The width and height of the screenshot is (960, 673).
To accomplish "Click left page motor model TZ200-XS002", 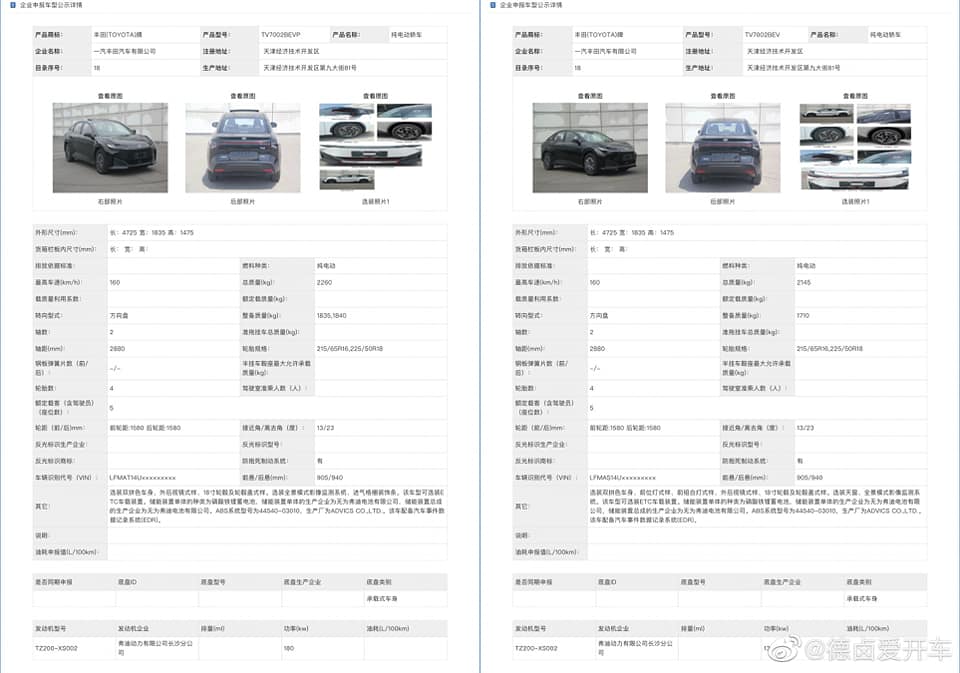I will point(56,648).
